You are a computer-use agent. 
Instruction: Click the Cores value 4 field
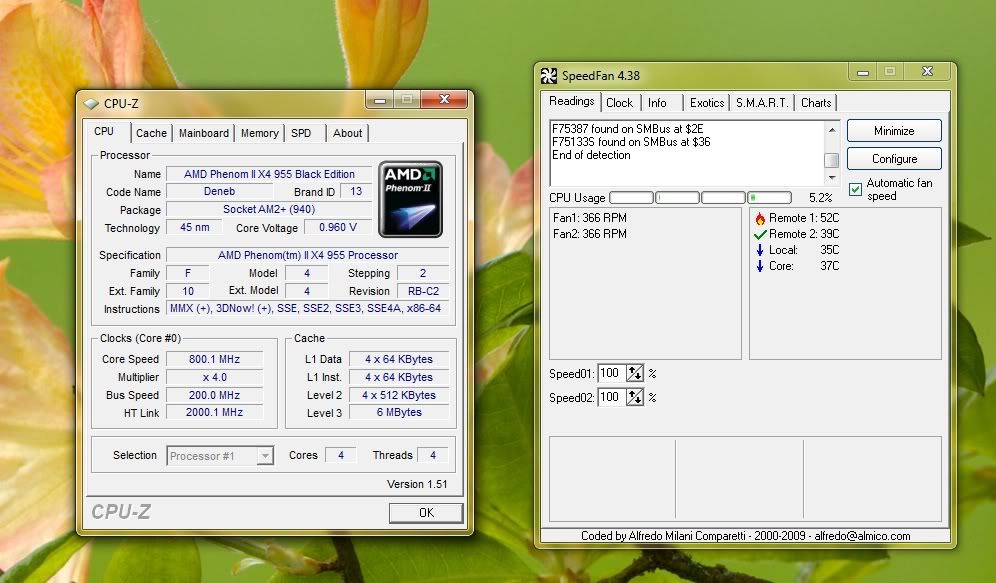[x=340, y=455]
